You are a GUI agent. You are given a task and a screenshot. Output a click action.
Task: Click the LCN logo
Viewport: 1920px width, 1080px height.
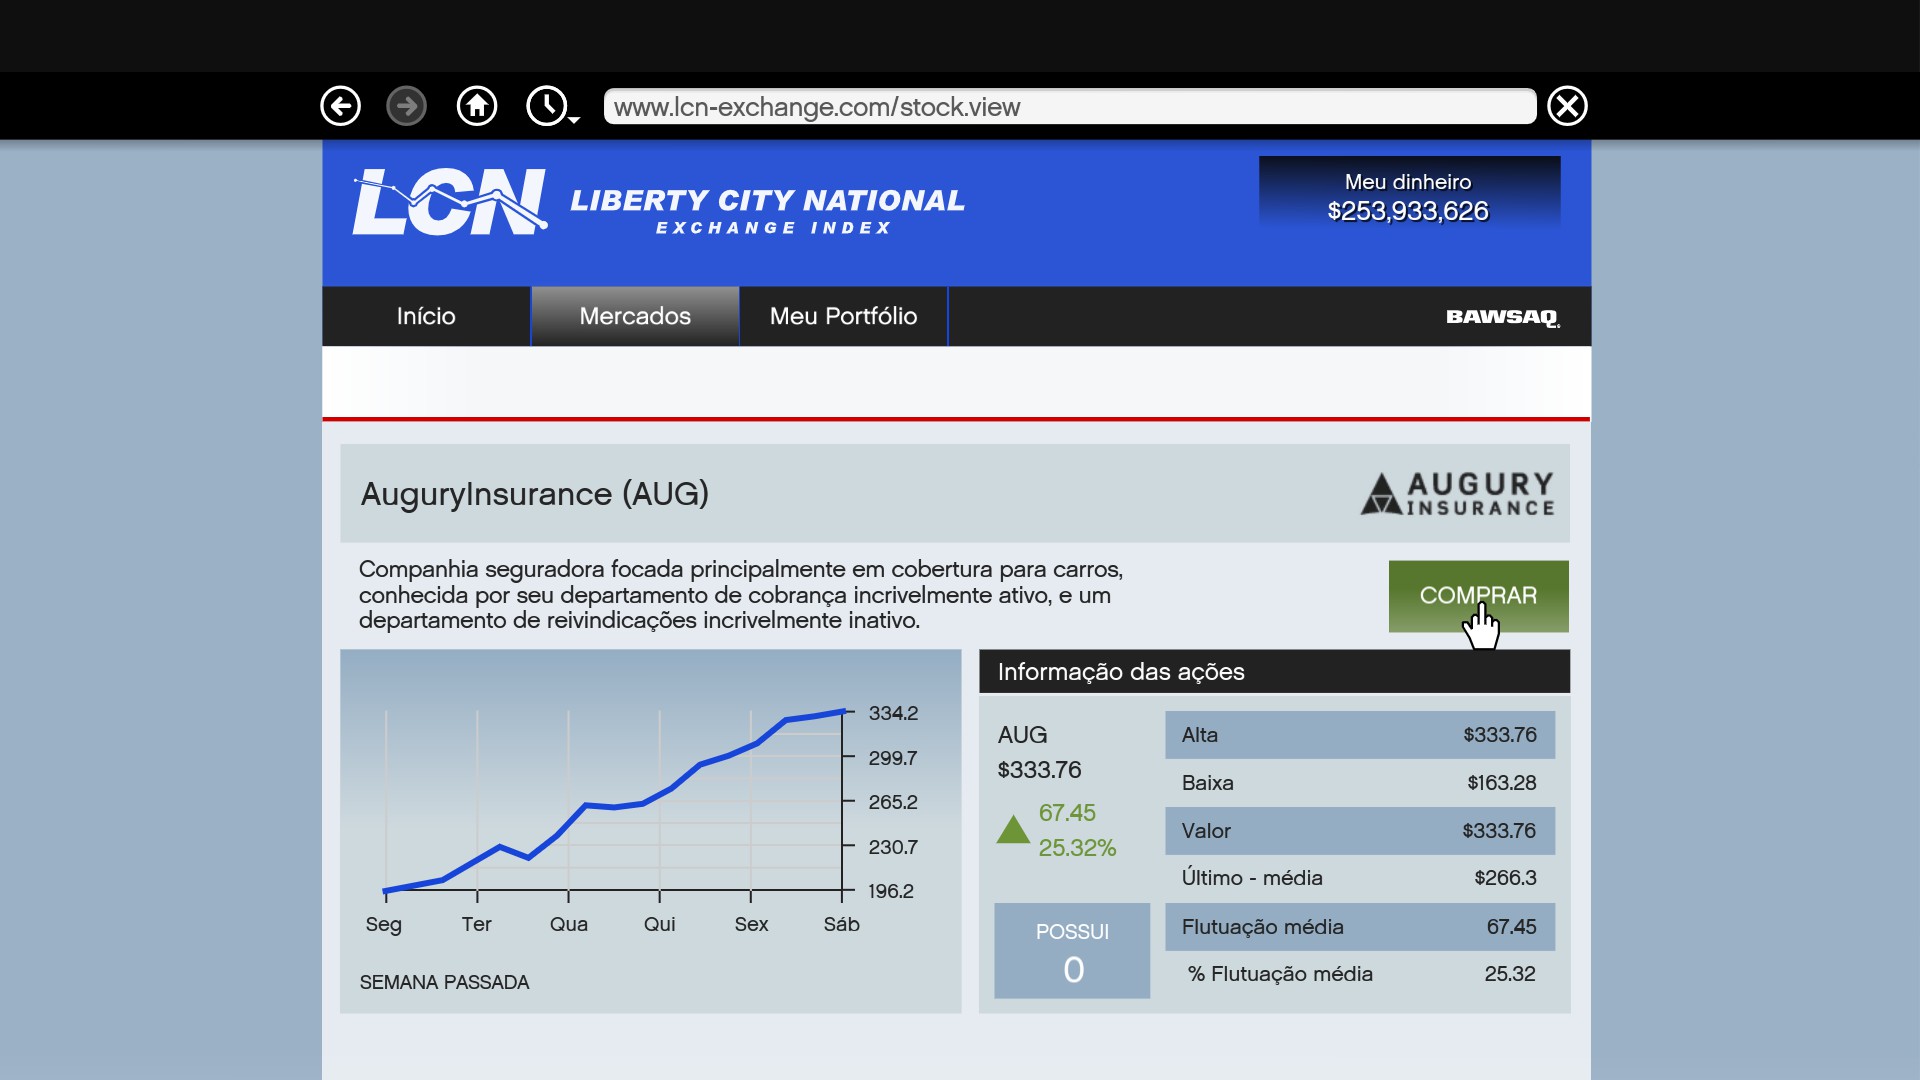[x=449, y=203]
